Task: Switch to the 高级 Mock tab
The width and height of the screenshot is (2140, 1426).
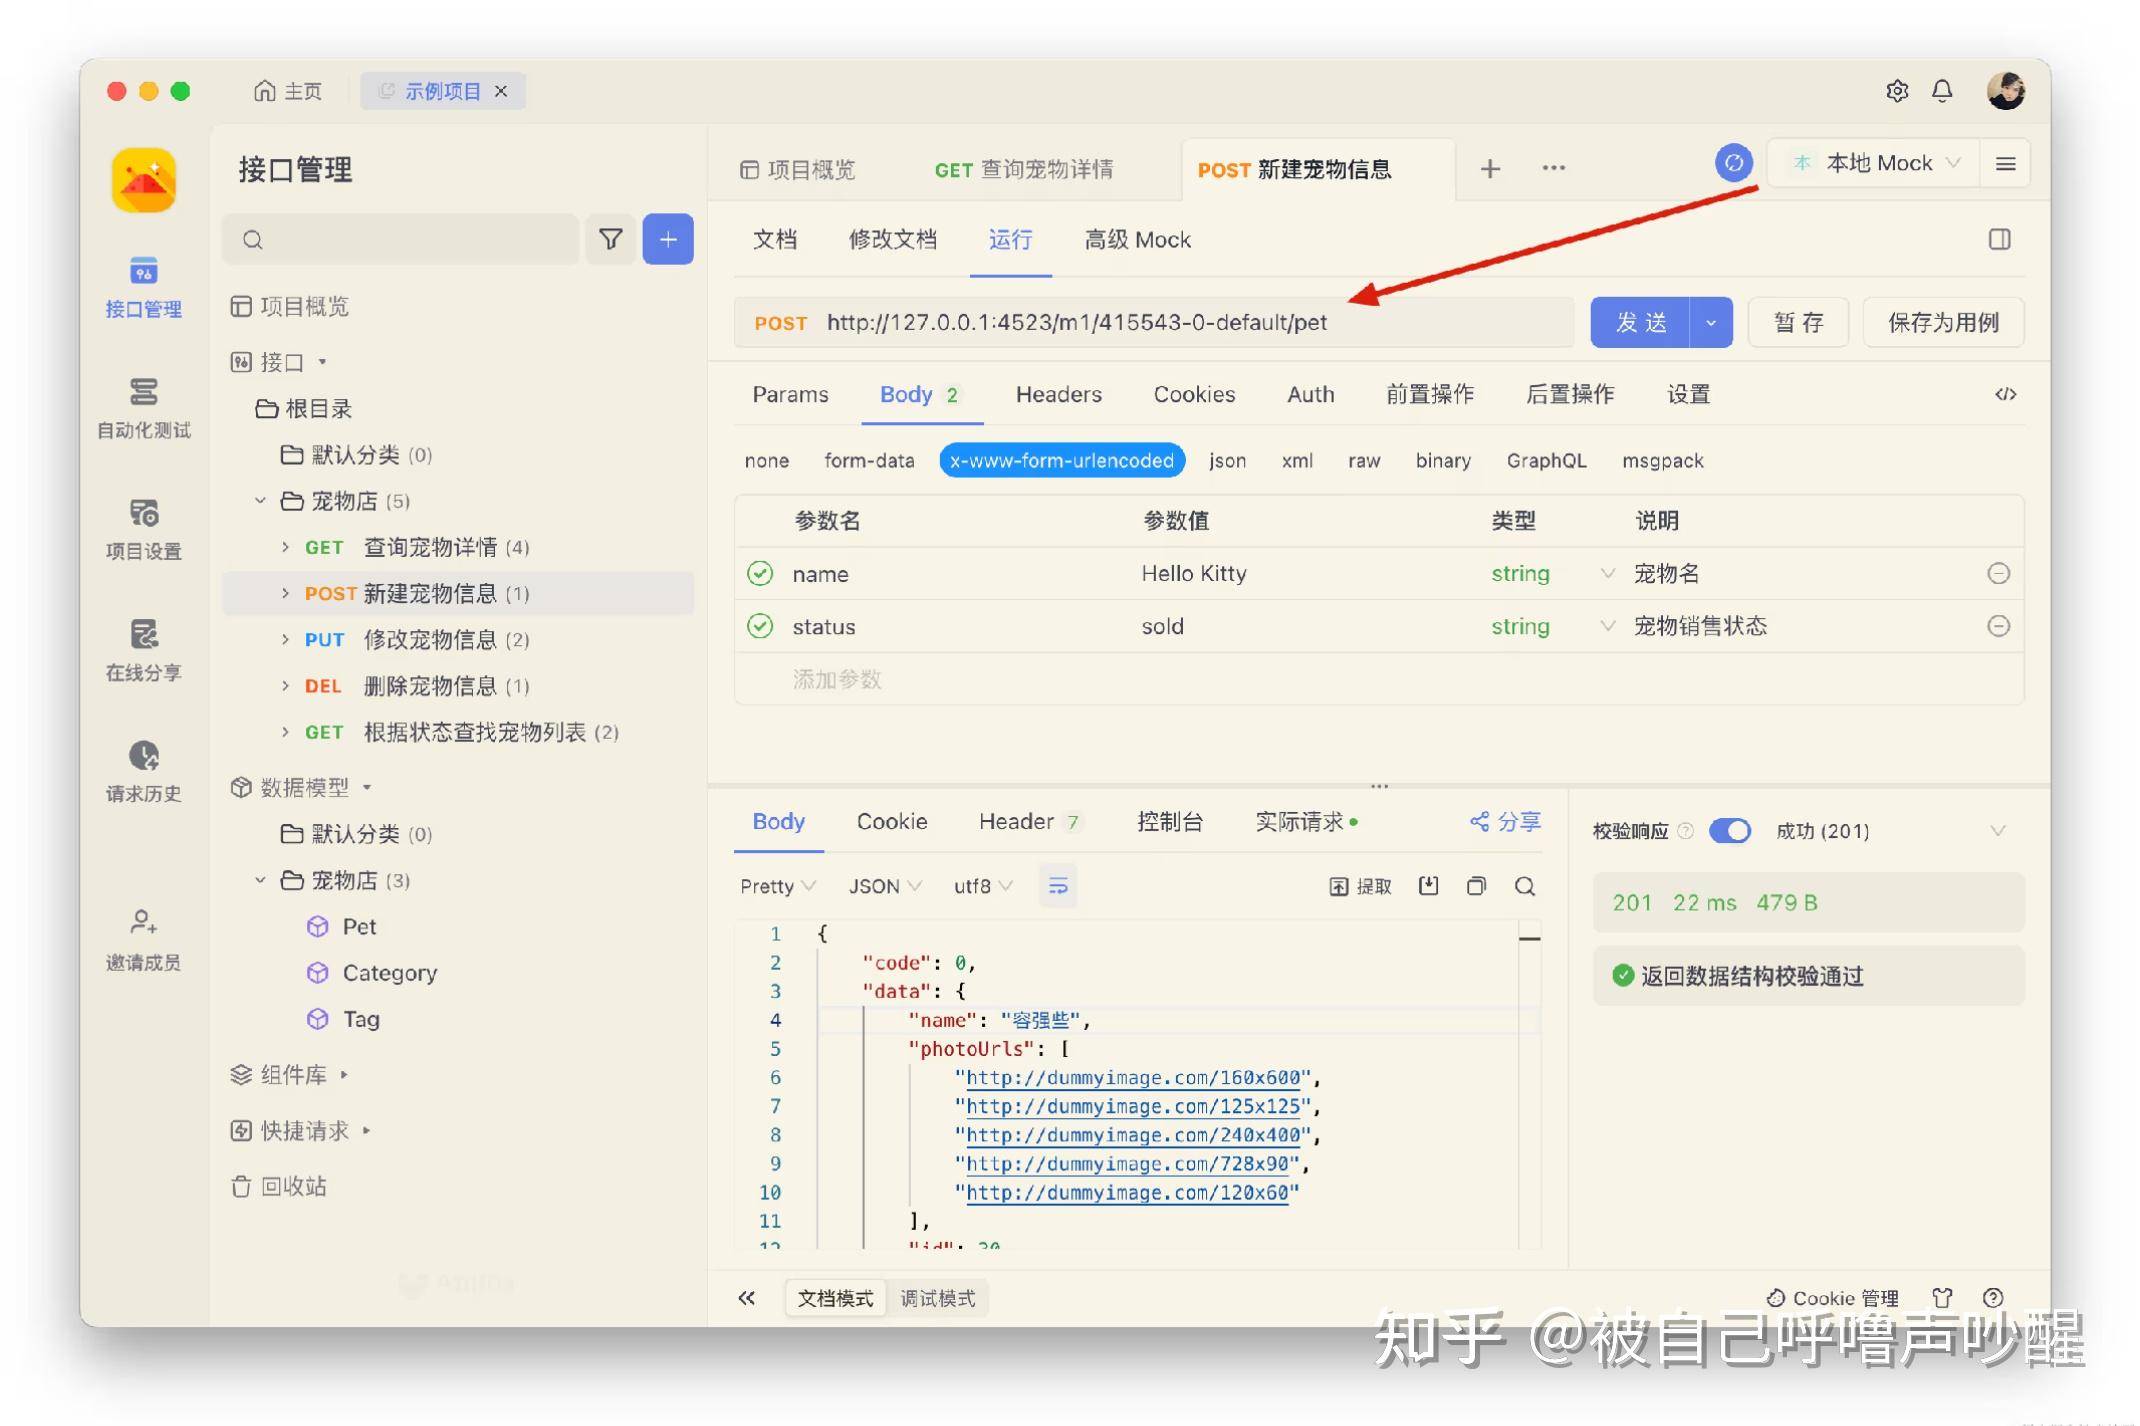Action: 1137,239
